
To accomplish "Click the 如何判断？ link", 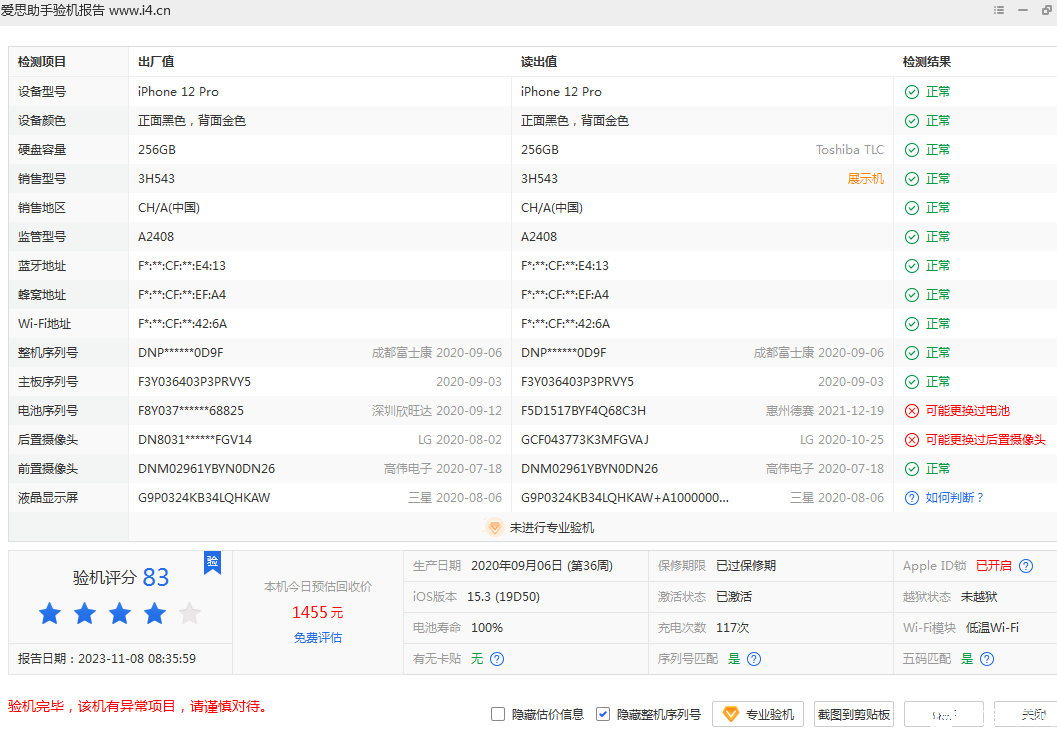I will (955, 497).
